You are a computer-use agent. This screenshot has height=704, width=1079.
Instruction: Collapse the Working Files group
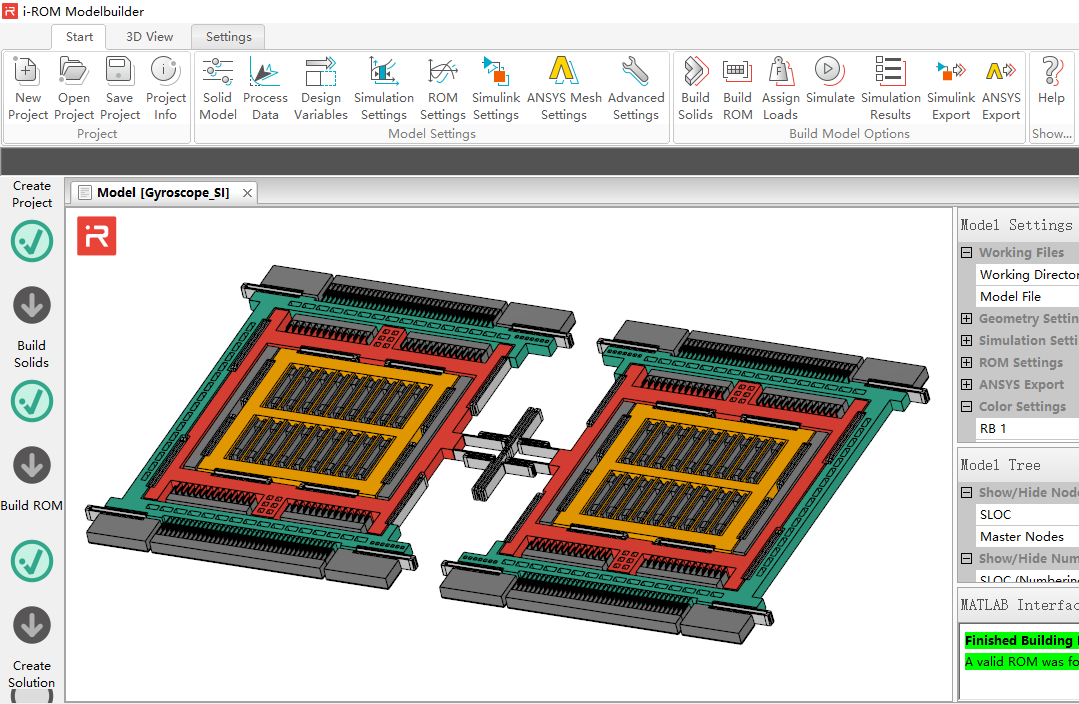[966, 253]
